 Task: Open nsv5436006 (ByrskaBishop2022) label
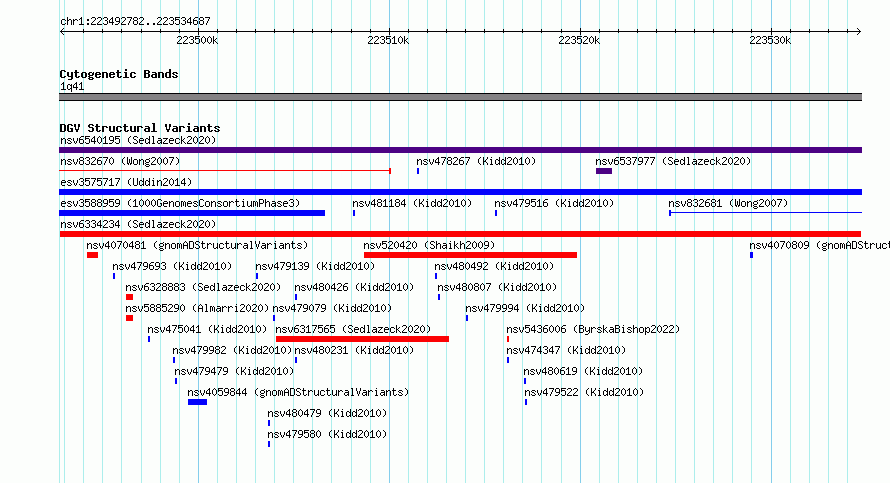pyautogui.click(x=593, y=329)
